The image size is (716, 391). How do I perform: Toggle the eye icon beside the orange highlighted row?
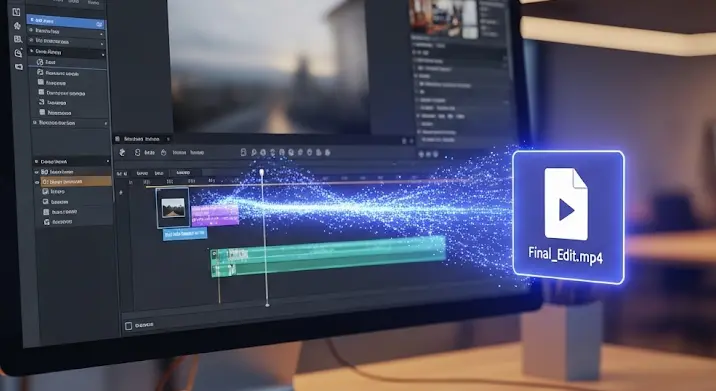(x=37, y=182)
